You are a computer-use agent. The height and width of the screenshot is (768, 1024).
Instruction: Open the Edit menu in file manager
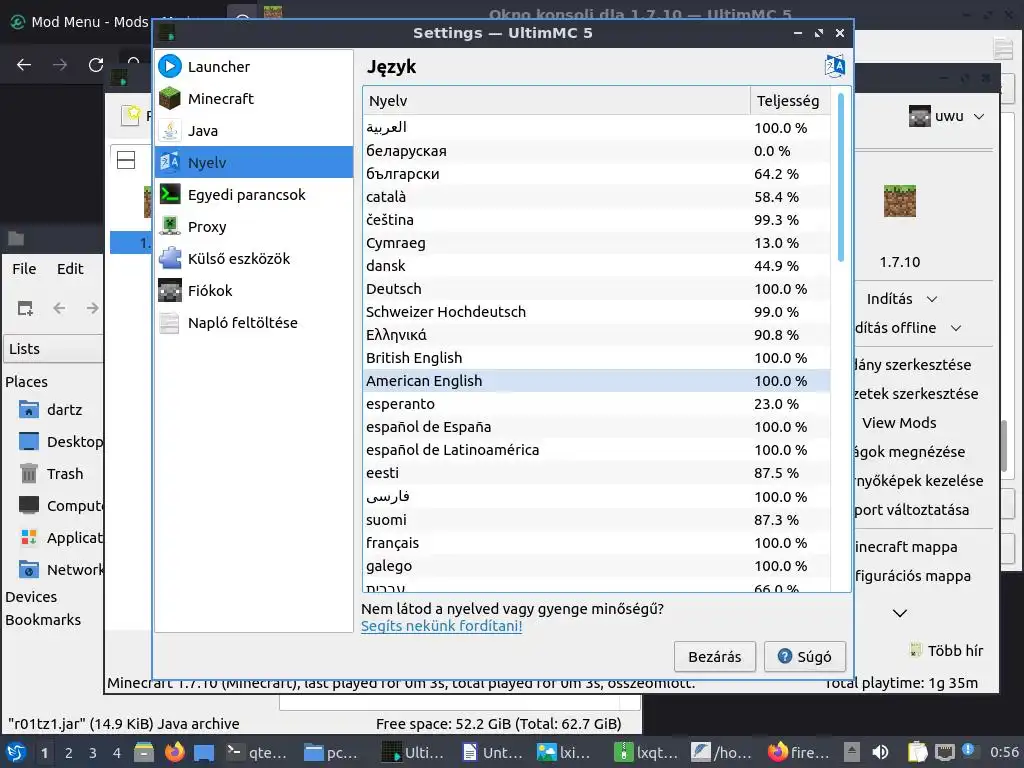click(x=70, y=269)
